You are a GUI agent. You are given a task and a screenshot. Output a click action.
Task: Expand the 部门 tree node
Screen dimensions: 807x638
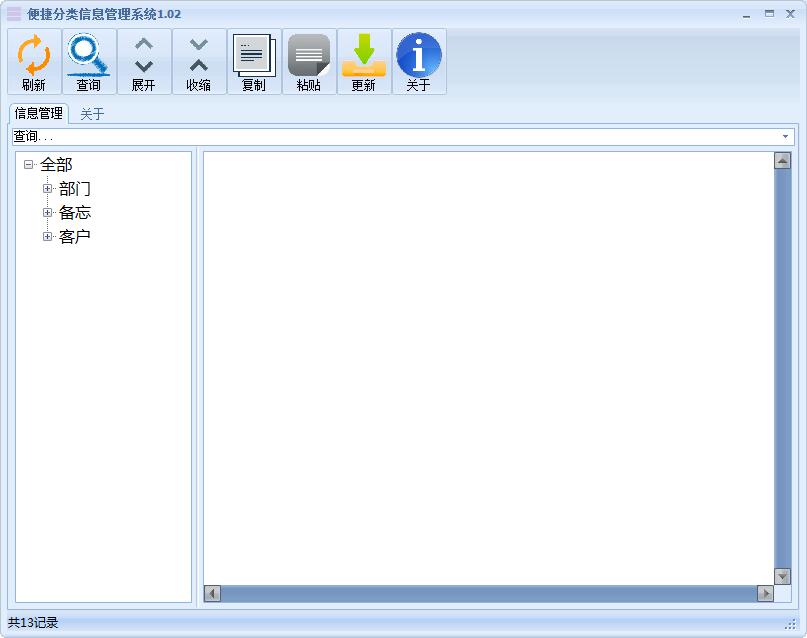(x=47, y=189)
